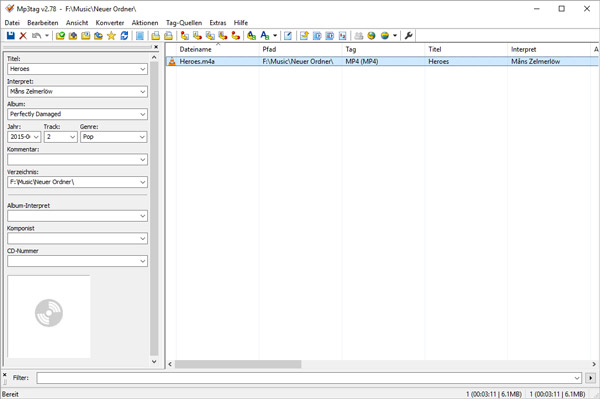The width and height of the screenshot is (600, 399).
Task: Expand the Verzeichnis dropdown
Action: tap(142, 182)
